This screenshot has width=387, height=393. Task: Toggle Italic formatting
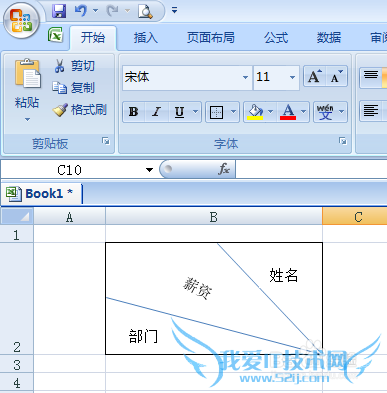pos(156,112)
